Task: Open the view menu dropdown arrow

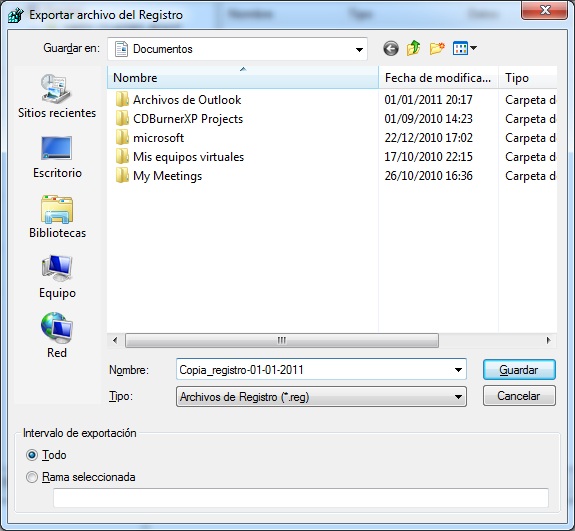Action: pos(473,48)
